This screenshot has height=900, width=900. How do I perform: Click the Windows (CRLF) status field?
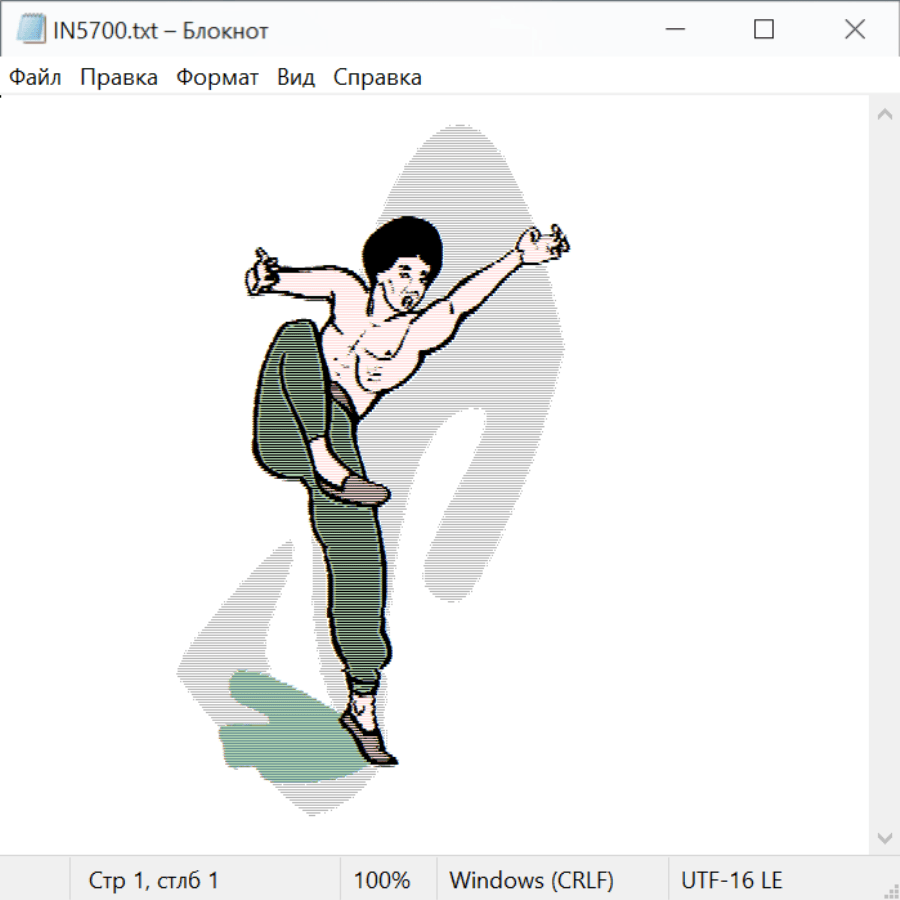tap(531, 880)
